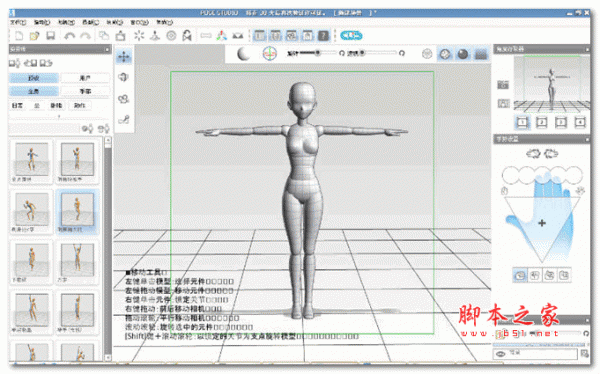Collapse the camera preview panel via its header button

[587, 49]
